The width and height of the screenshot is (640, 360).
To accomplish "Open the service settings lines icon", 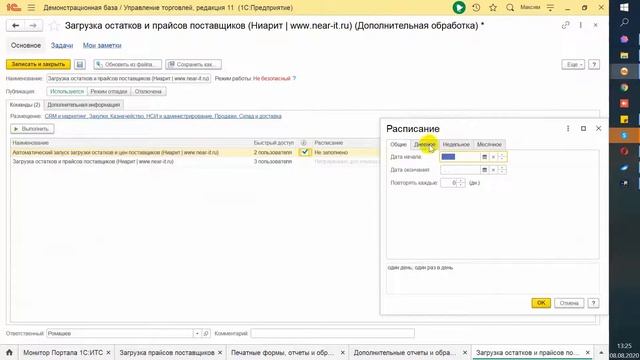I will pos(550,7).
